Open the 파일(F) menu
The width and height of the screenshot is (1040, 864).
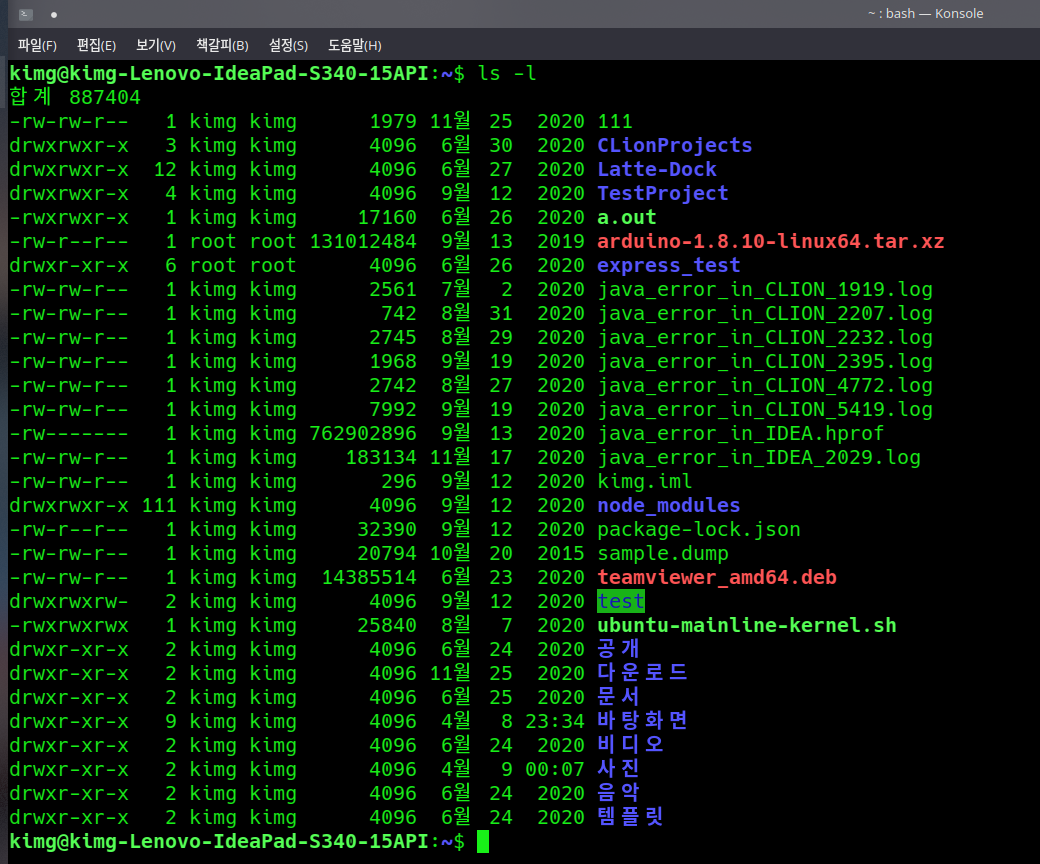click(37, 46)
